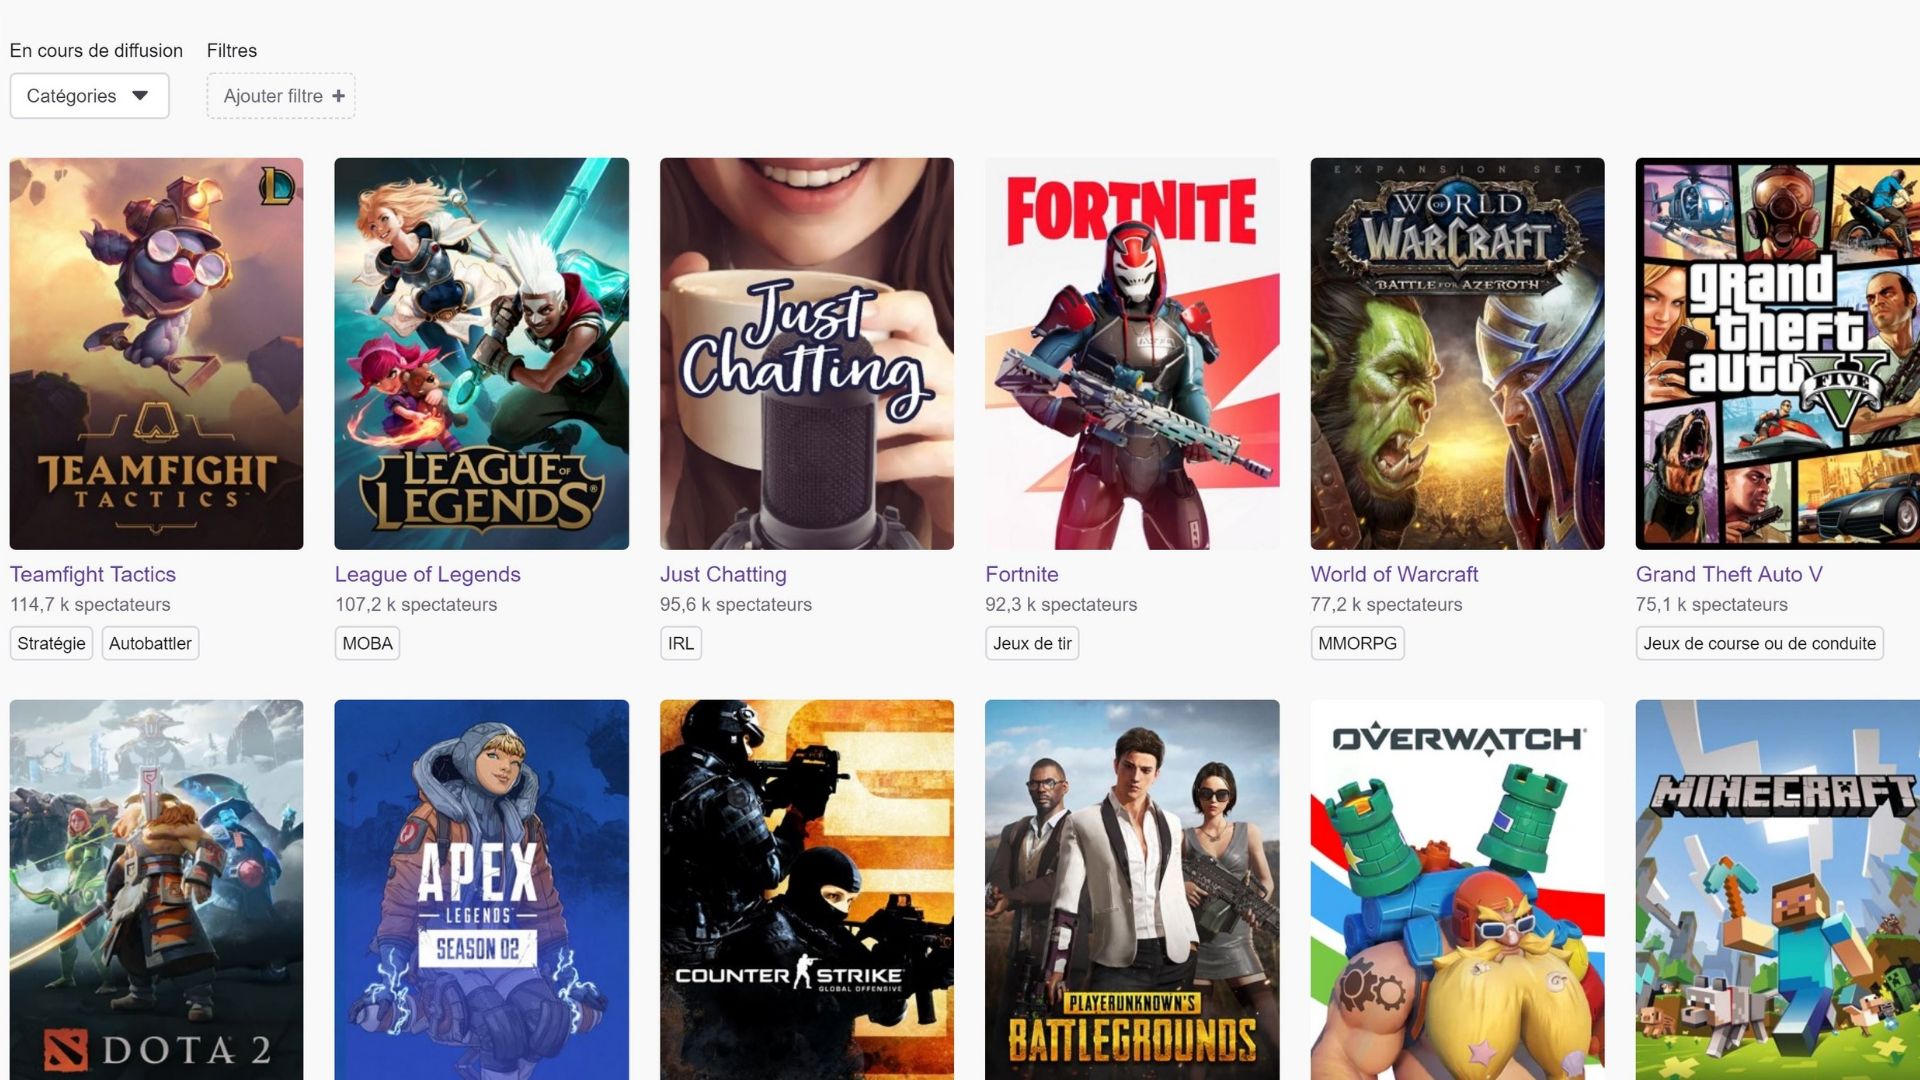Follow the League of Legends title link
1920x1080 pixels.
(x=427, y=574)
